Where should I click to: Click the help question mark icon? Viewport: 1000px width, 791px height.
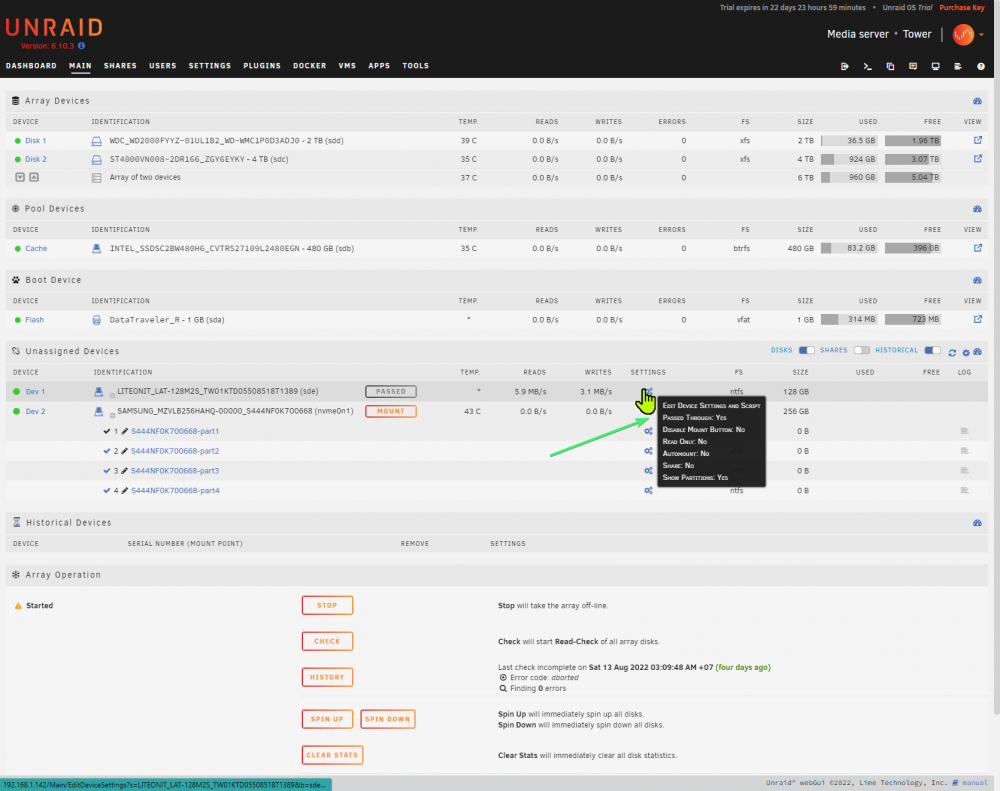[x=981, y=66]
